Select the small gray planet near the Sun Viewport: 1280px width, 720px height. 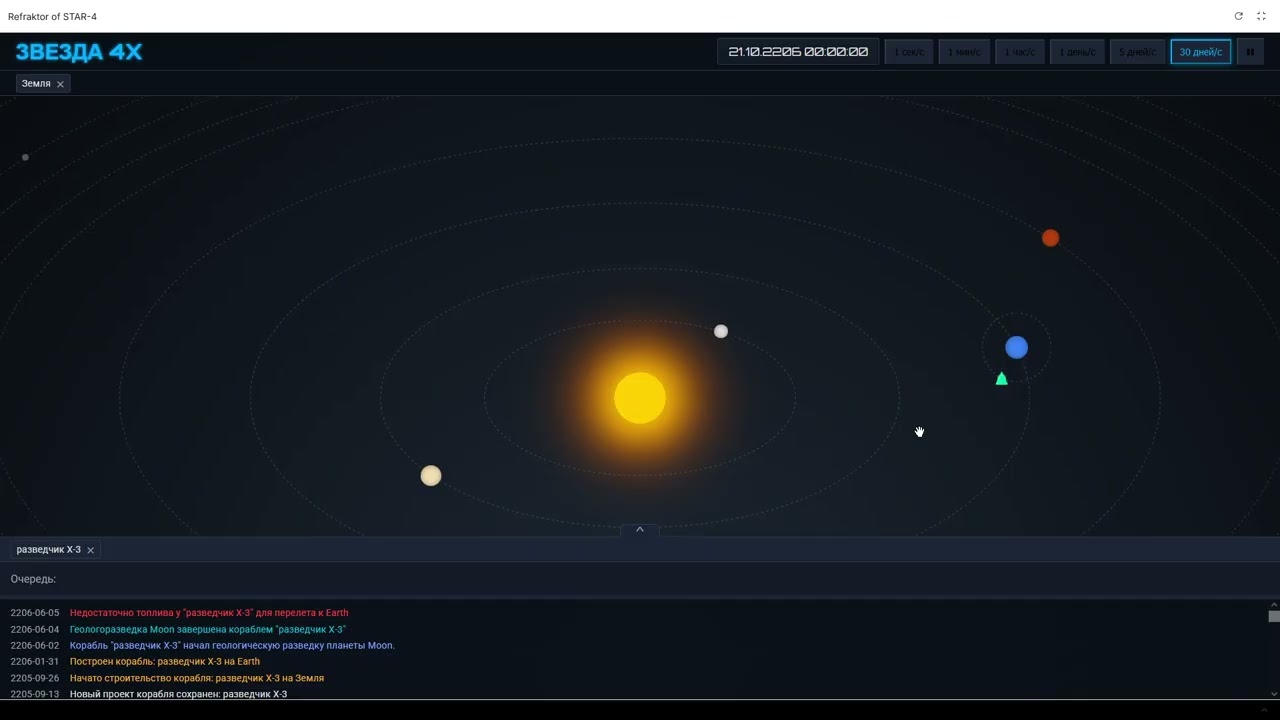[721, 331]
